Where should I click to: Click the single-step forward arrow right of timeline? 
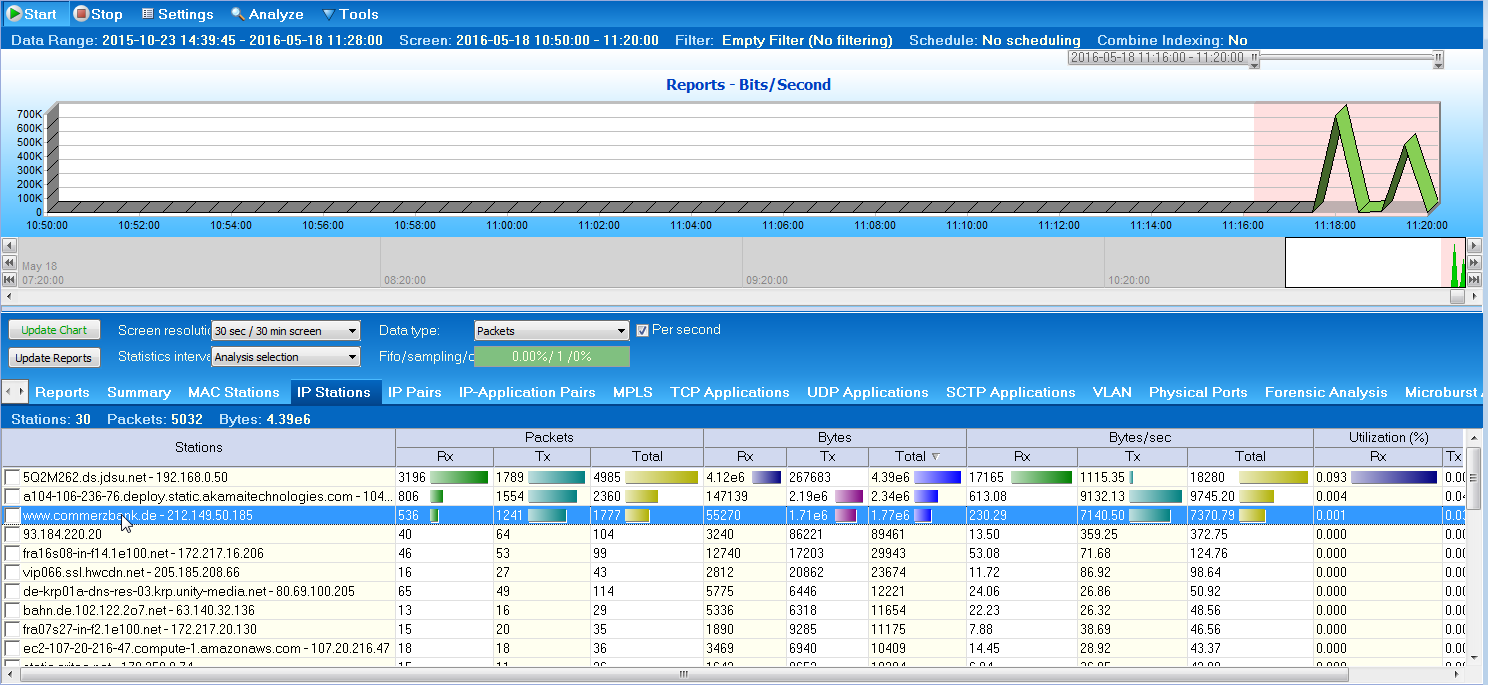click(x=1474, y=245)
